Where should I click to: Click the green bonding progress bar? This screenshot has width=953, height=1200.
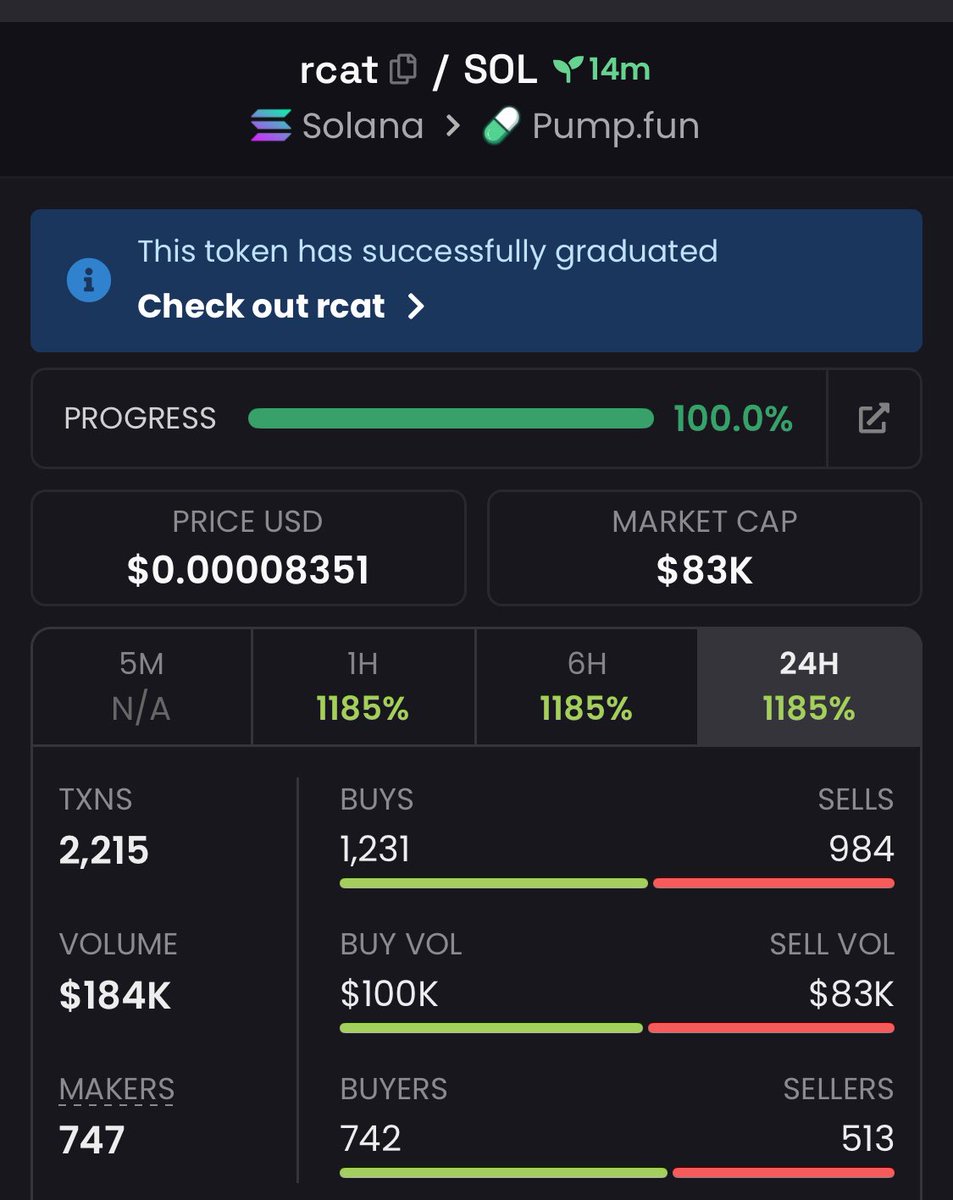pyautogui.click(x=450, y=418)
